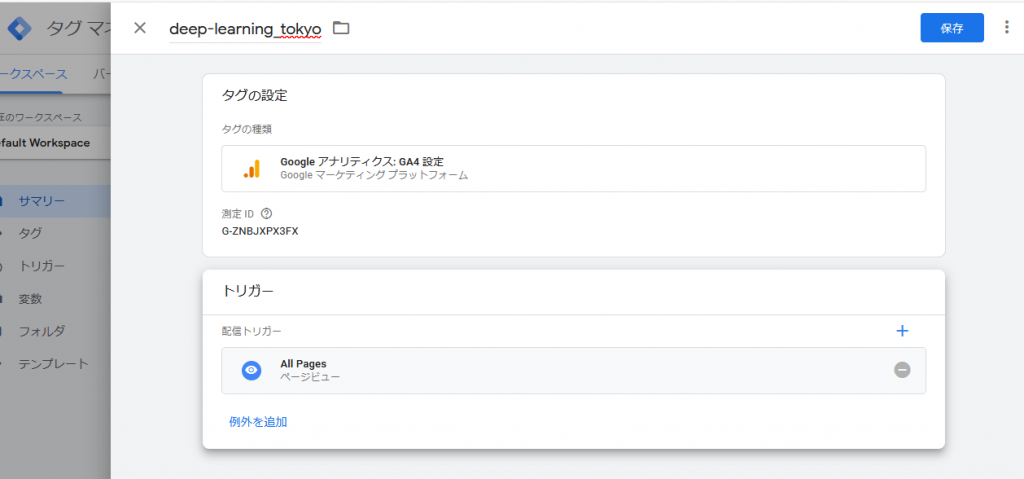
Task: Switch to the ワークスペース tab
Action: tap(33, 74)
